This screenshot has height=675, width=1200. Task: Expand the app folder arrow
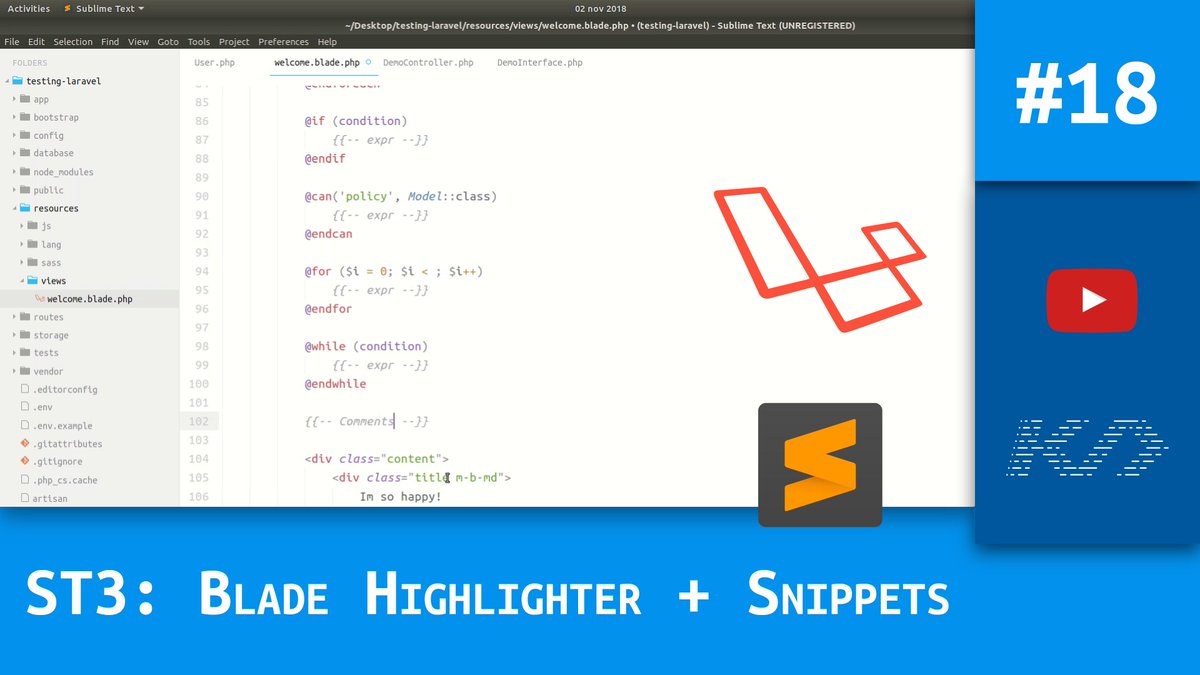click(14, 99)
